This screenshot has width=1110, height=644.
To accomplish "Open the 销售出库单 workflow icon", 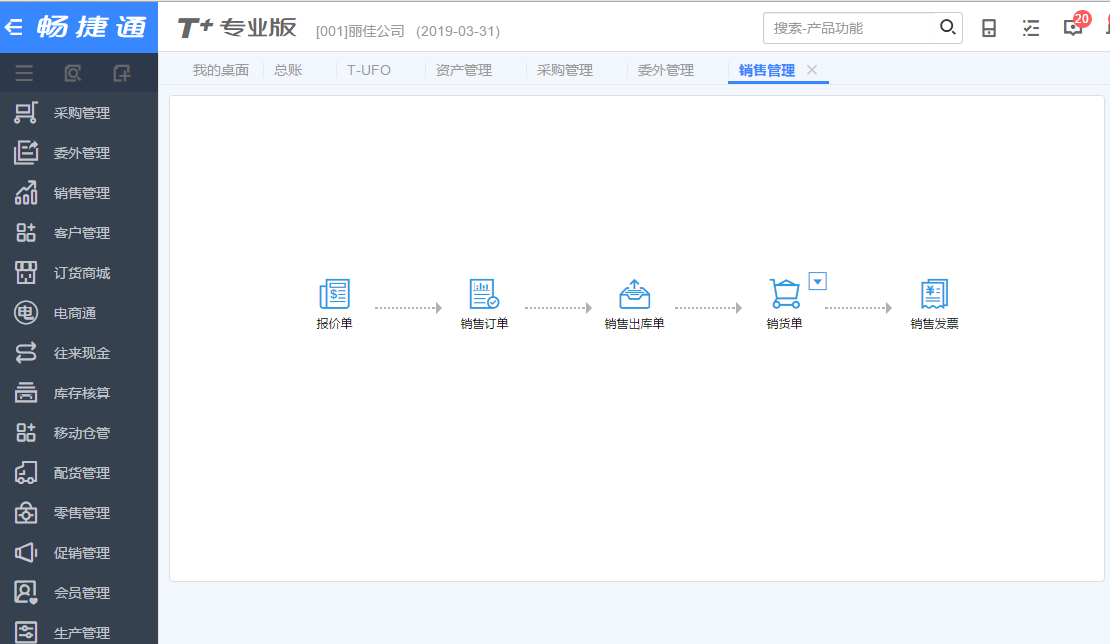I will pyautogui.click(x=634, y=294).
